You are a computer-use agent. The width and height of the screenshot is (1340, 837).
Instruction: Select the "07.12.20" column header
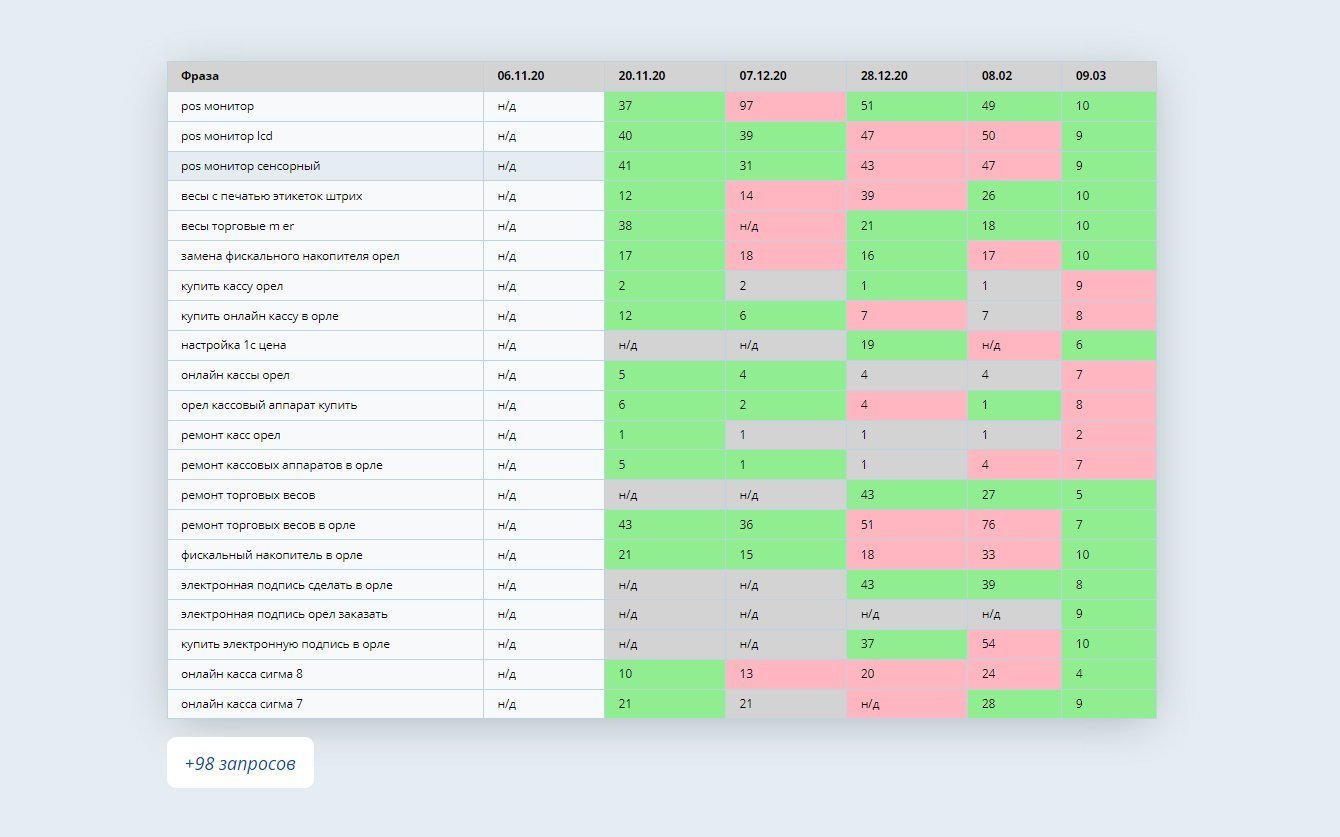pos(763,76)
